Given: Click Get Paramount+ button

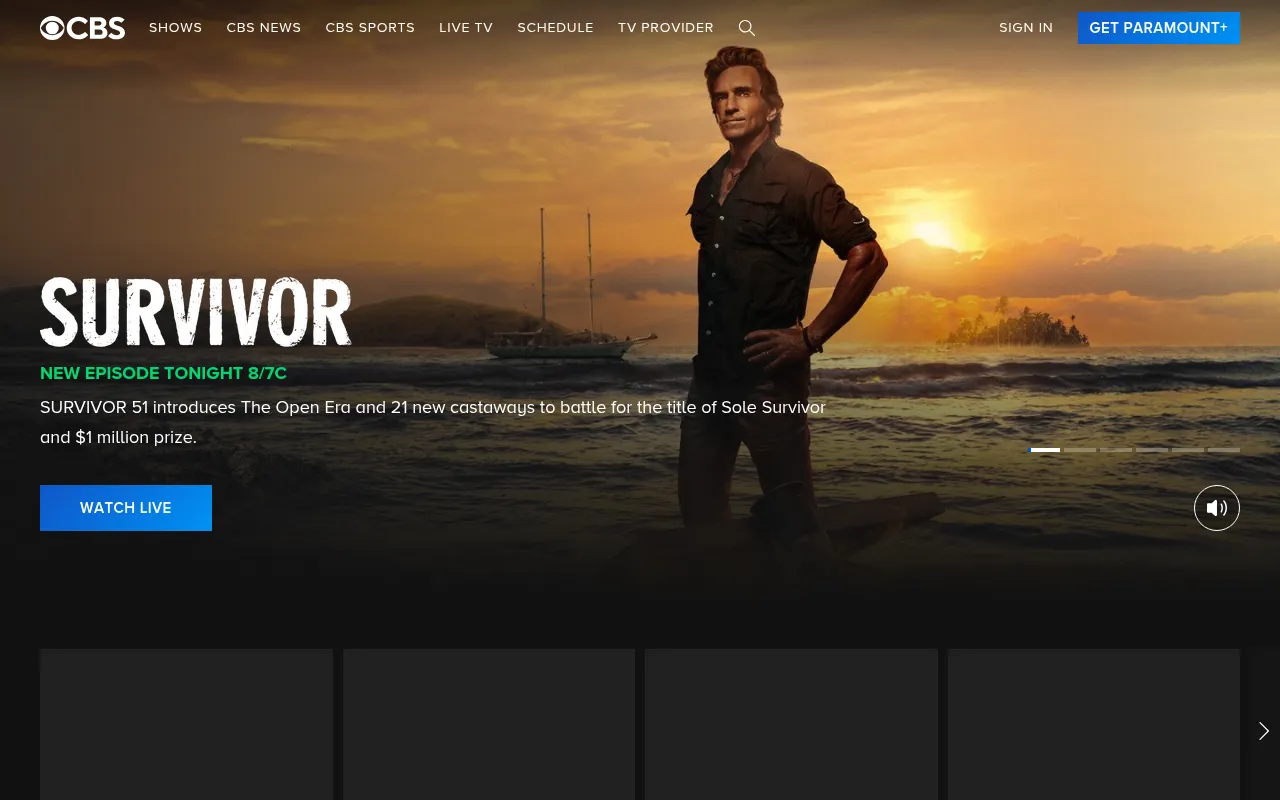Looking at the screenshot, I should click(1159, 28).
